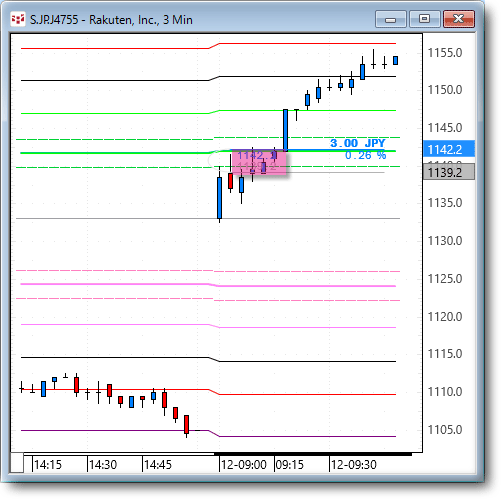Viewport: 502px width, 500px height.
Task: Select the 1115.0 price scale label
Action: (445, 354)
